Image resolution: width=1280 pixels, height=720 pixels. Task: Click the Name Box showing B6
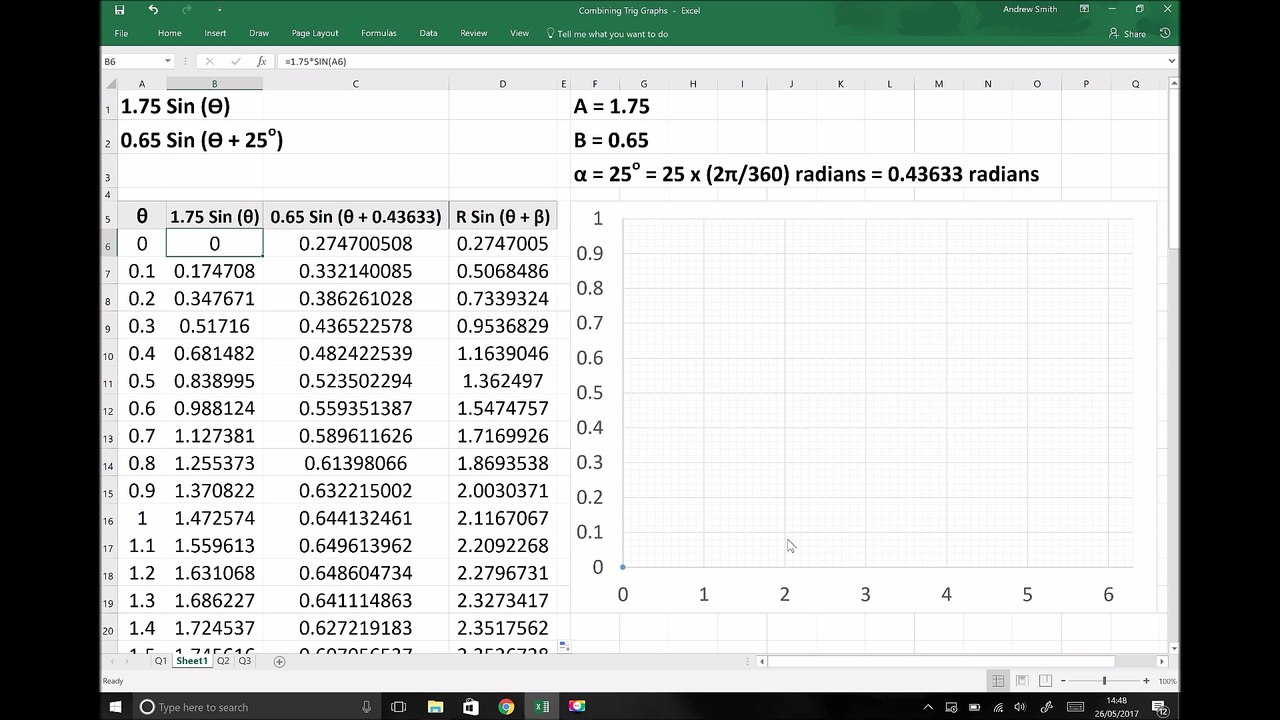click(132, 61)
